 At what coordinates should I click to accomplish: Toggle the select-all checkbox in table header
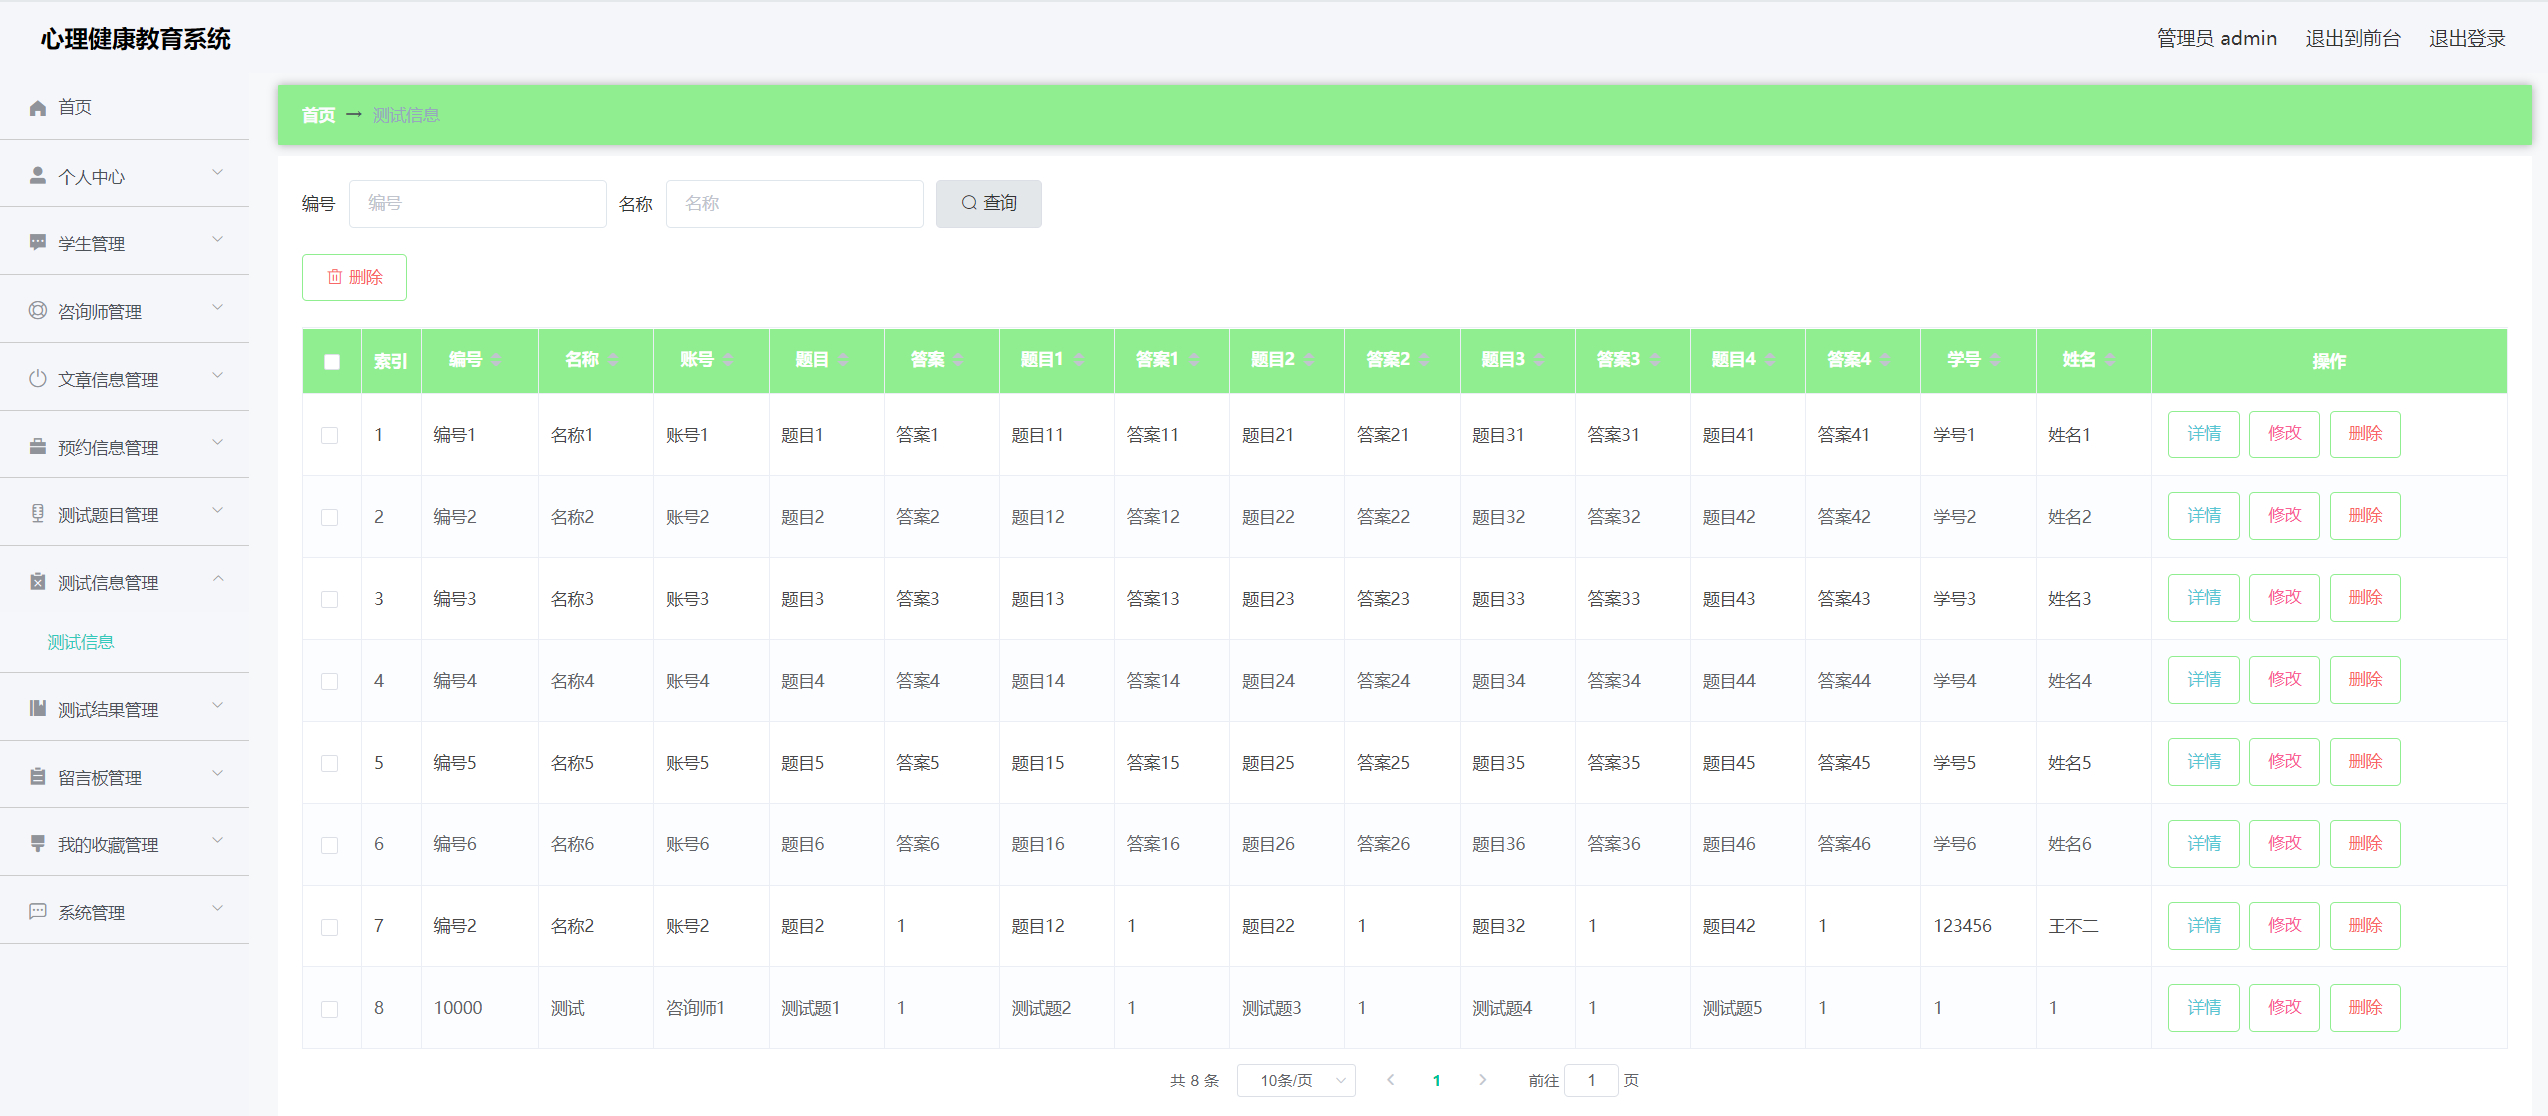[x=332, y=362]
